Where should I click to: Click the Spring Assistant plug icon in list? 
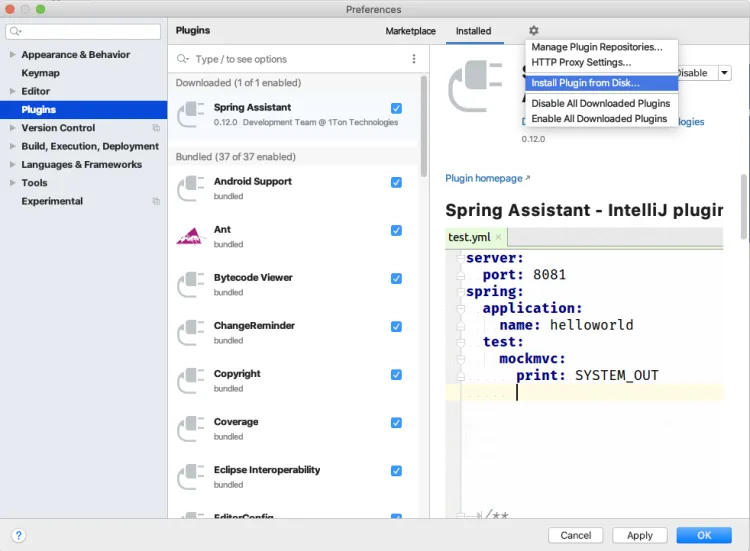click(190, 115)
